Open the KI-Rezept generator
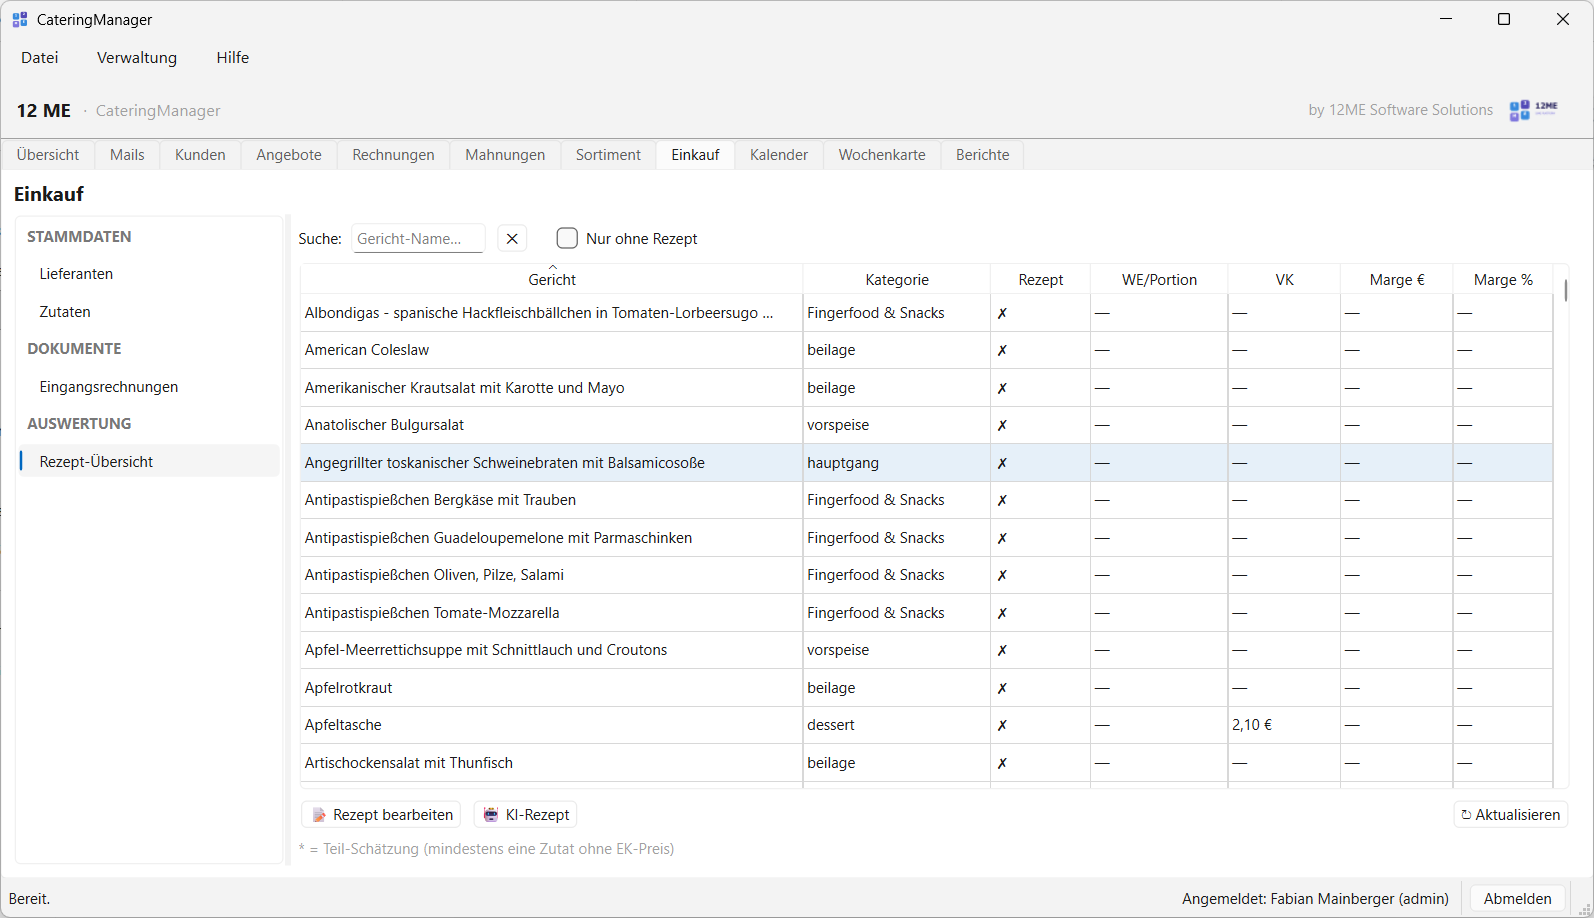This screenshot has width=1594, height=918. [526, 815]
